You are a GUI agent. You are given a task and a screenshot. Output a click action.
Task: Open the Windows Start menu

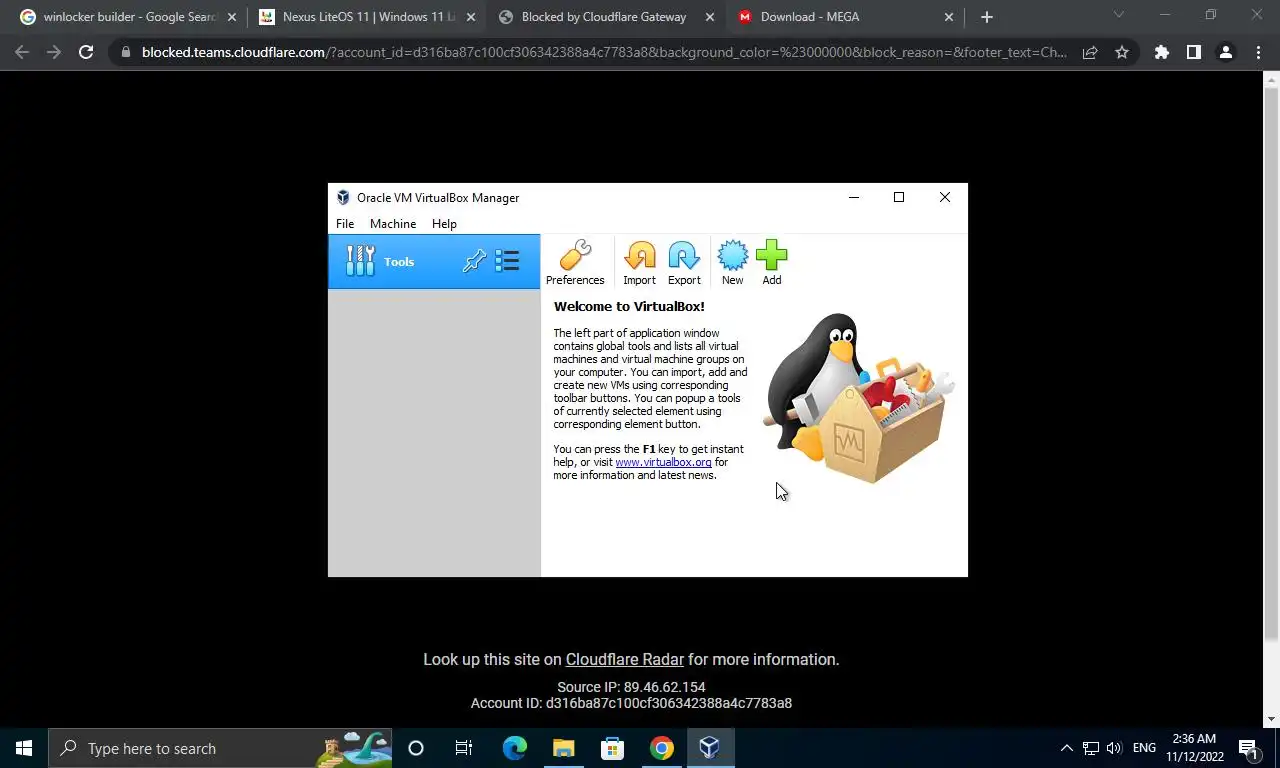24,748
